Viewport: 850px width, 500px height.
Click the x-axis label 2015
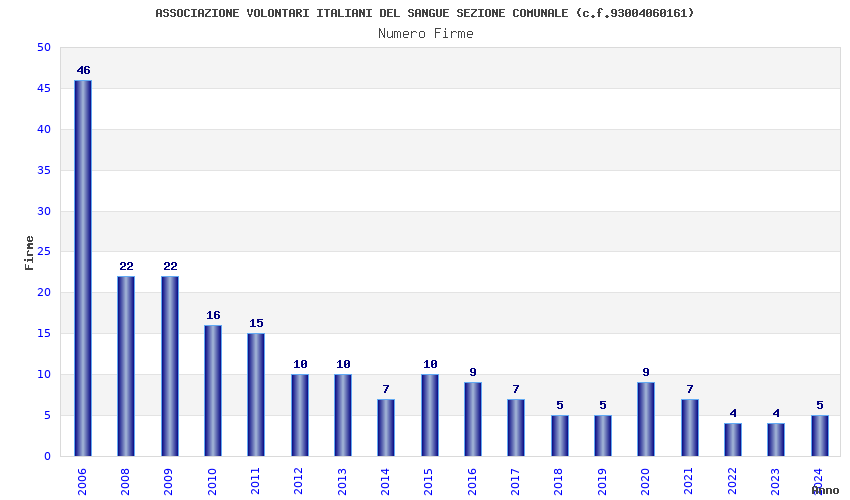pos(429,482)
